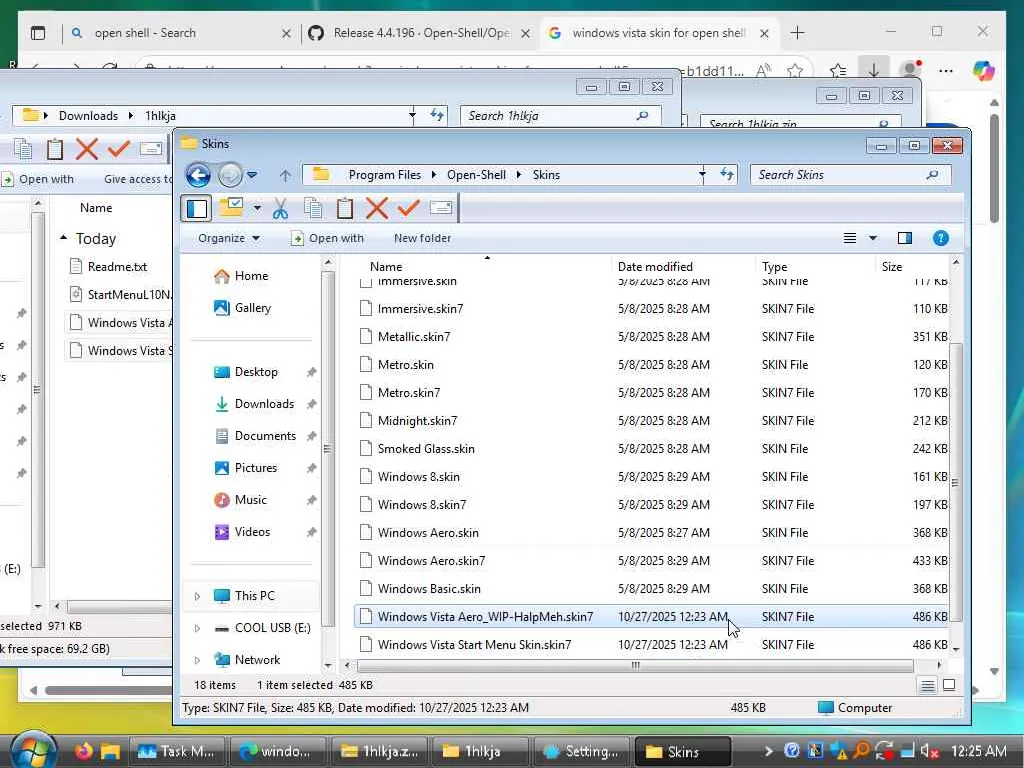The width and height of the screenshot is (1024, 768).
Task: Click New folder in the command bar
Action: tap(423, 238)
